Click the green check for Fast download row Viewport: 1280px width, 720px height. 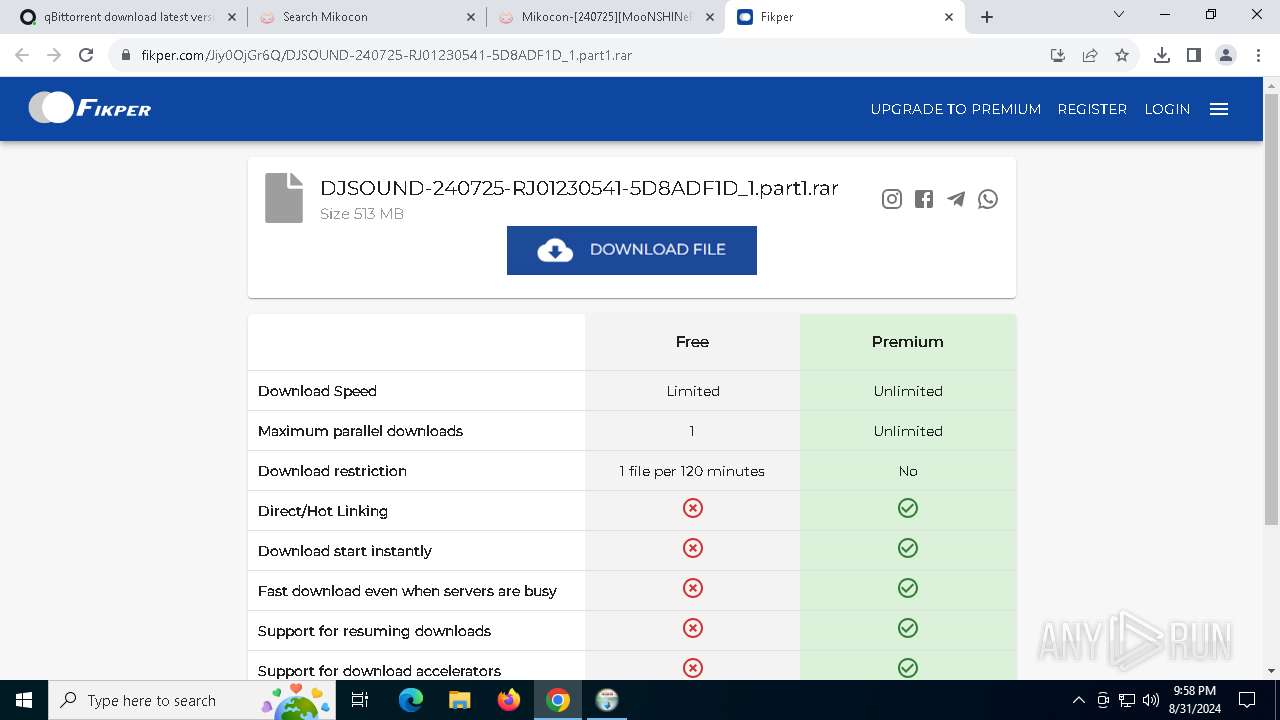908,588
